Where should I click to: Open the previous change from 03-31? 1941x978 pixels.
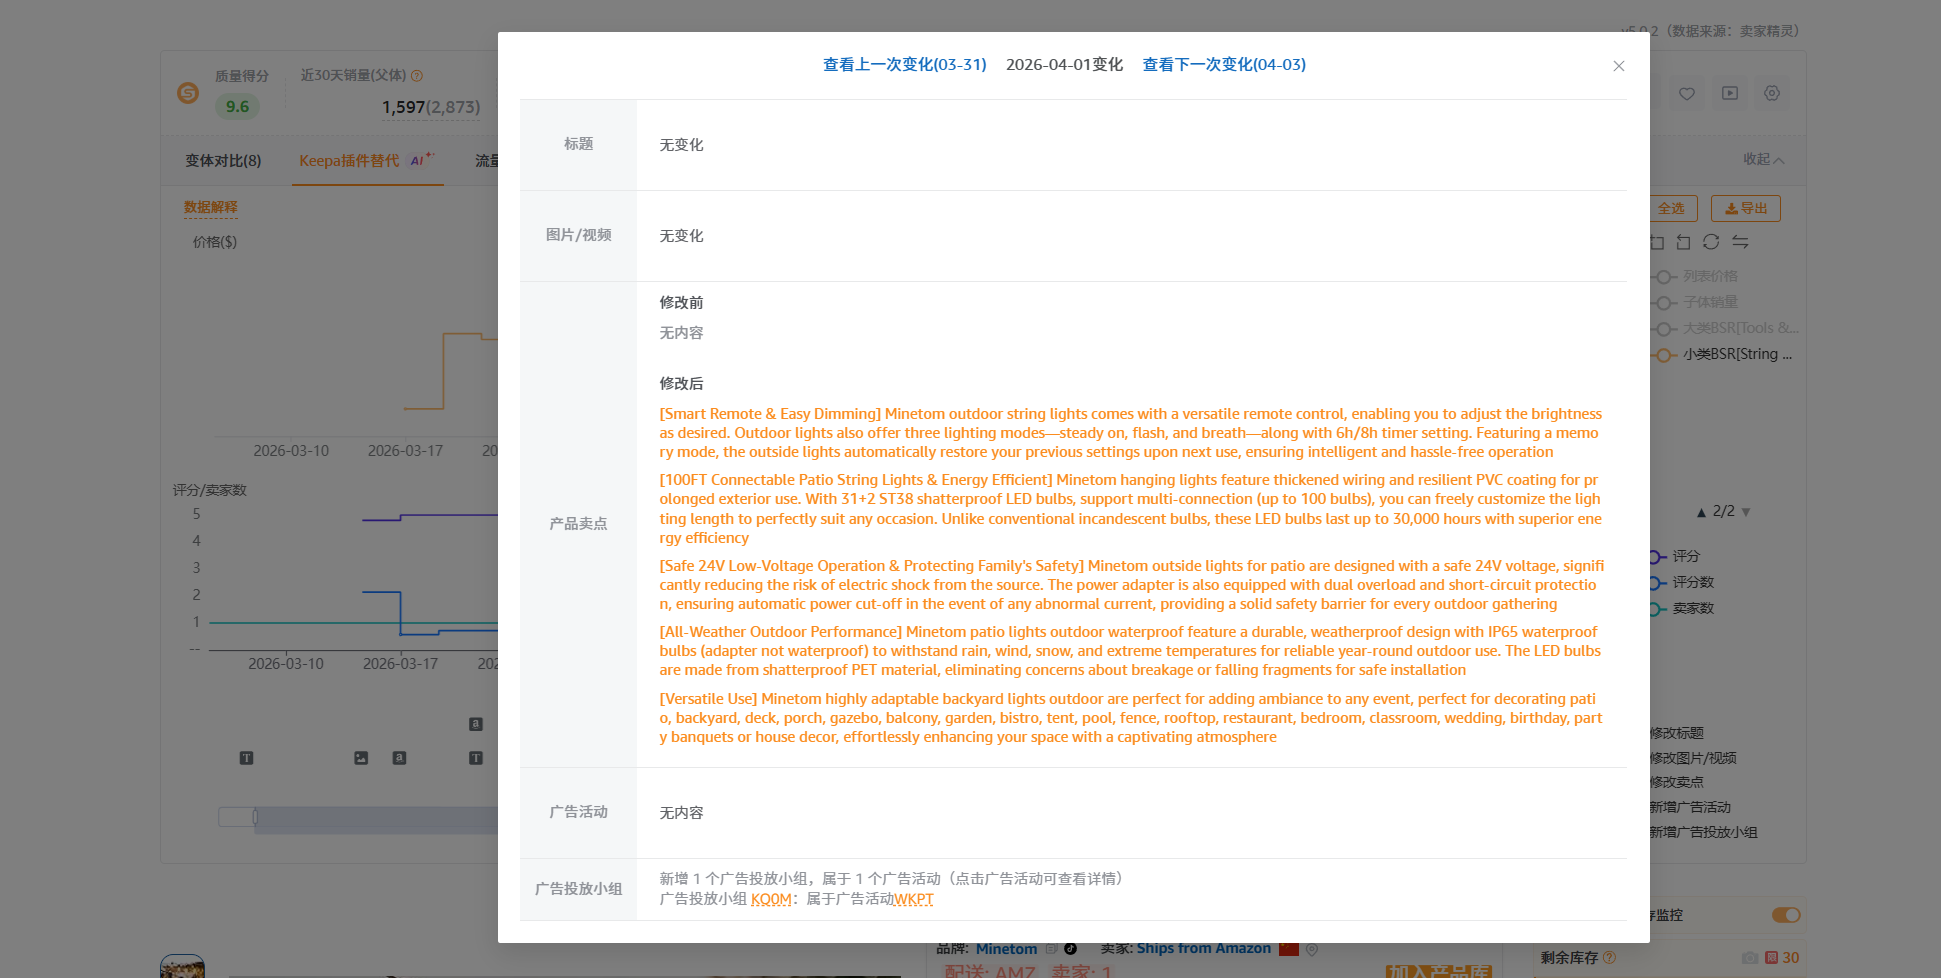pyautogui.click(x=904, y=65)
